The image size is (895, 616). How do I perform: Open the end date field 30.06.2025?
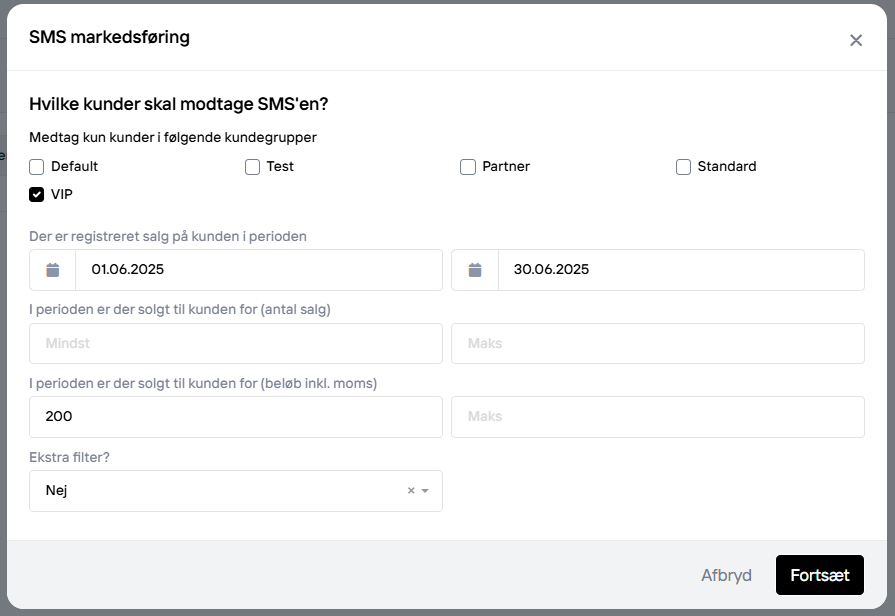pyautogui.click(x=682, y=270)
